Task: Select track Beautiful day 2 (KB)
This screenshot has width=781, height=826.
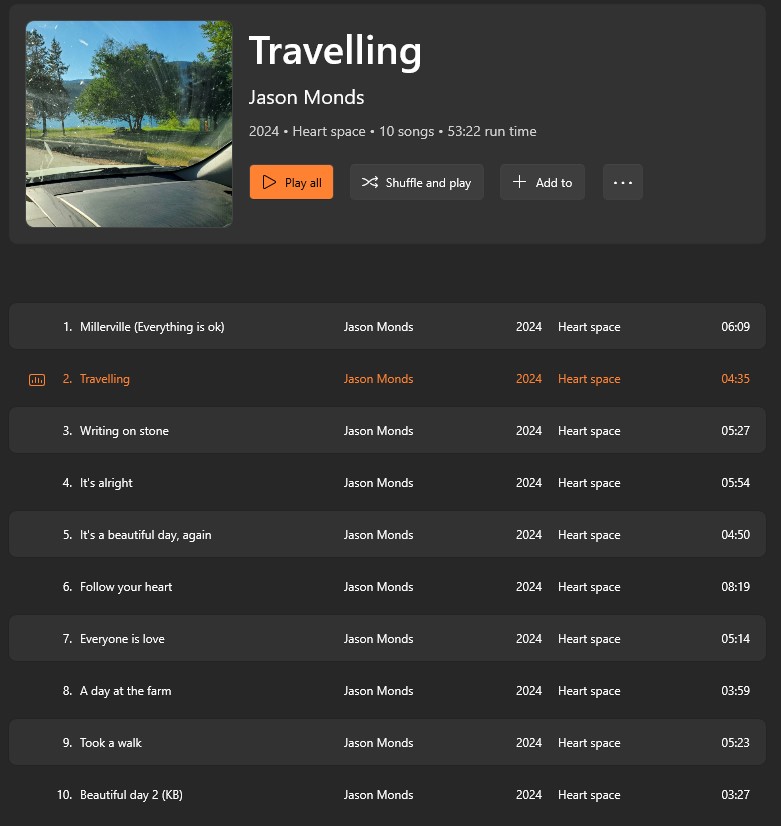Action: tap(131, 795)
